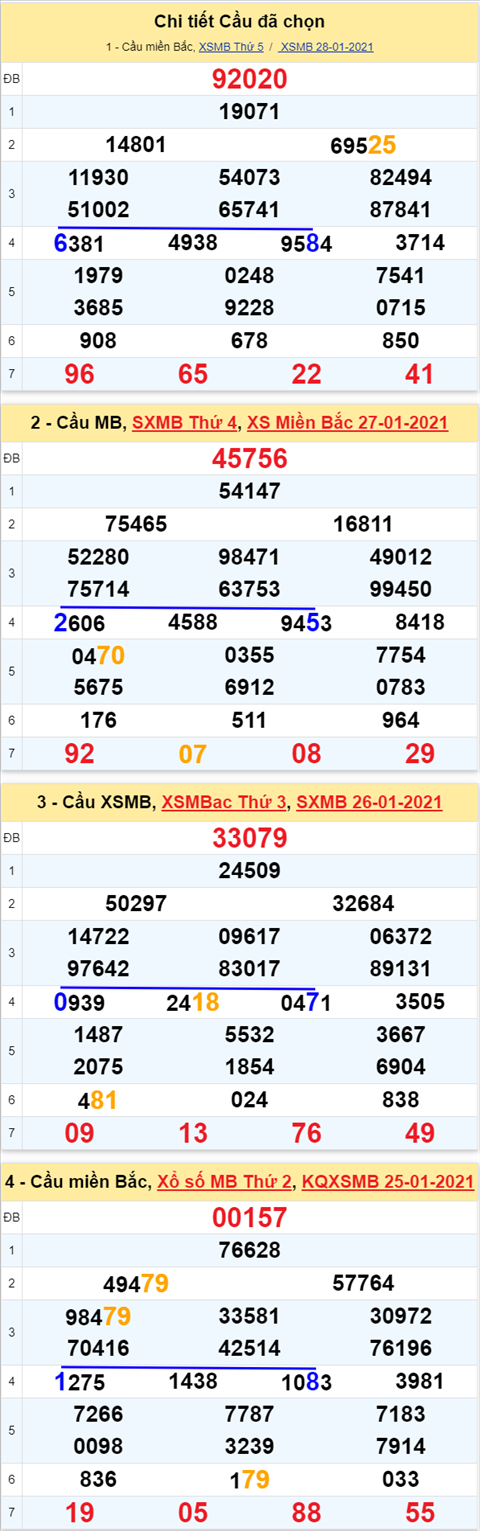
Task: Click the orange 07 in prize 7
Action: 193,754
